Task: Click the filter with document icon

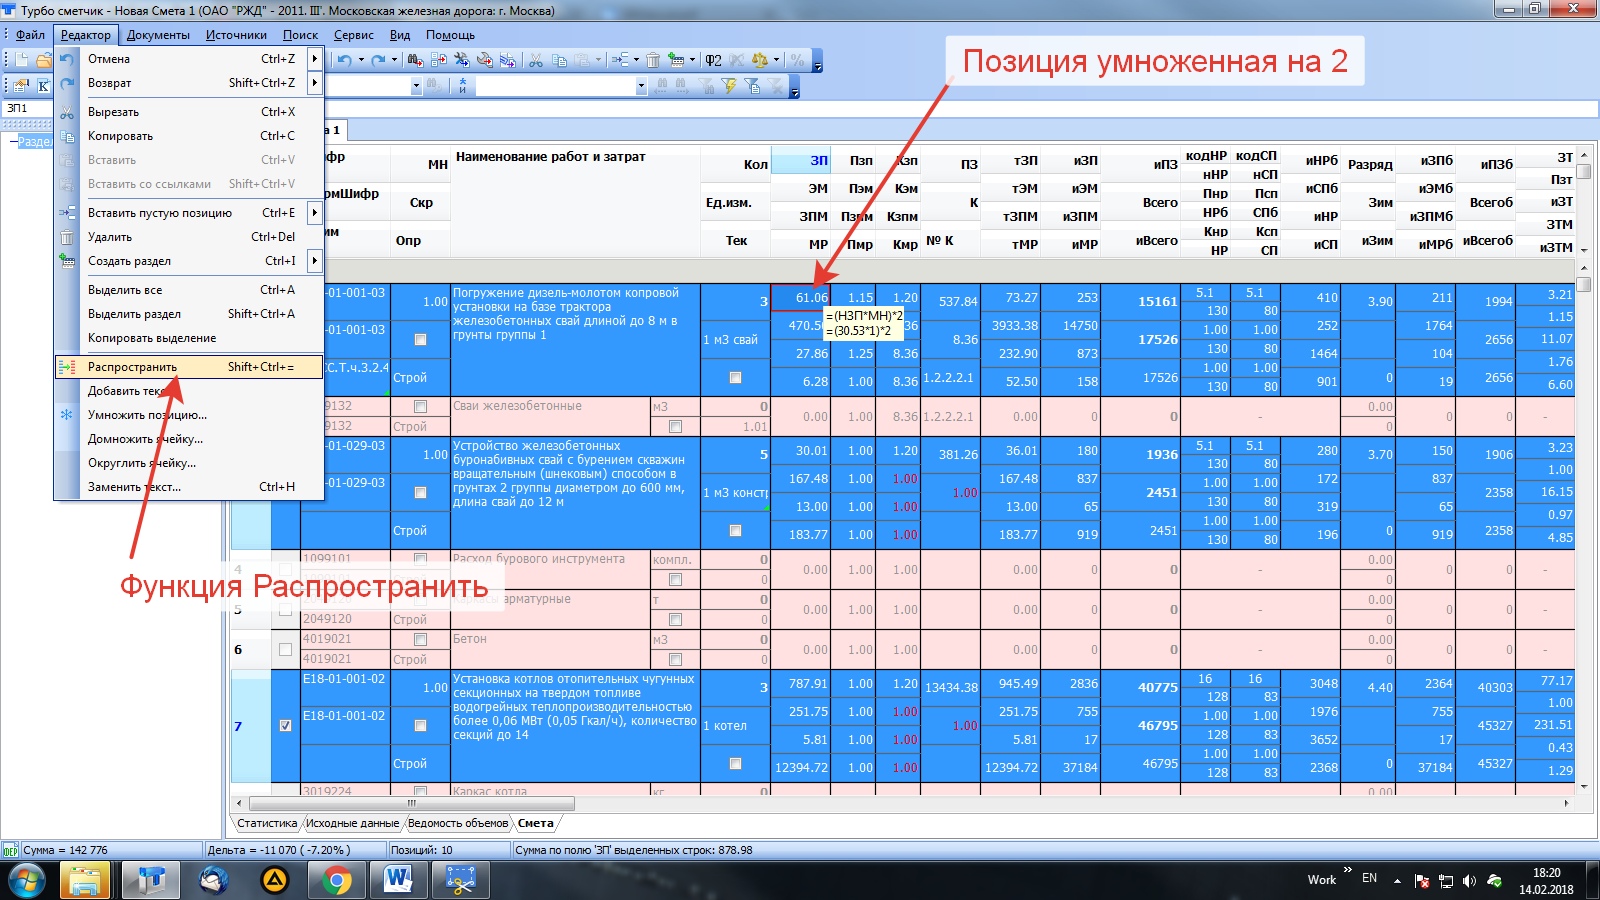Action: pyautogui.click(x=752, y=86)
